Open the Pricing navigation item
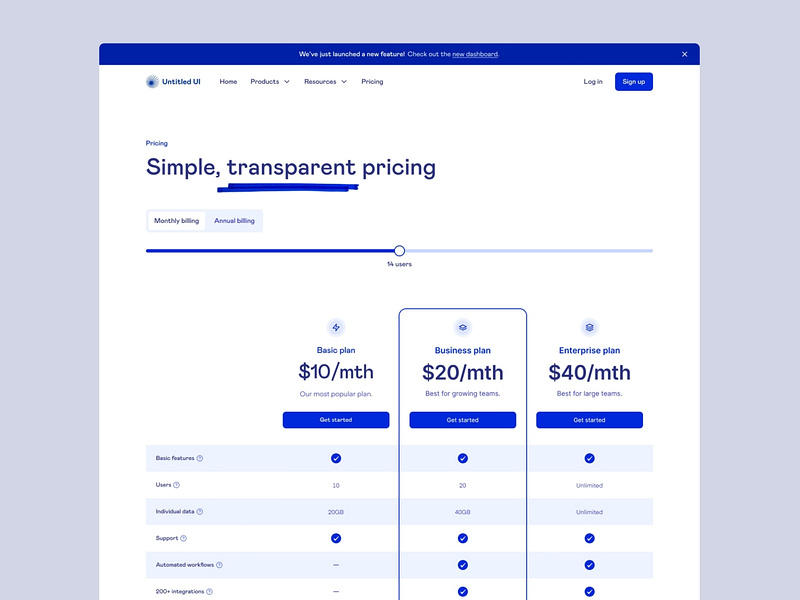 pyautogui.click(x=372, y=81)
